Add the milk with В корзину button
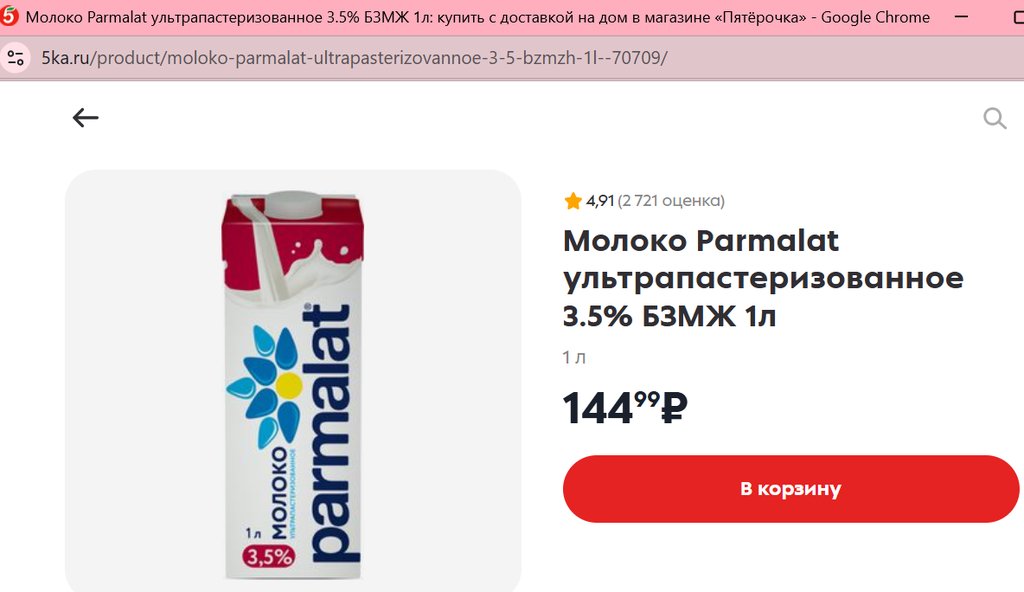The image size is (1024, 592). 791,489
